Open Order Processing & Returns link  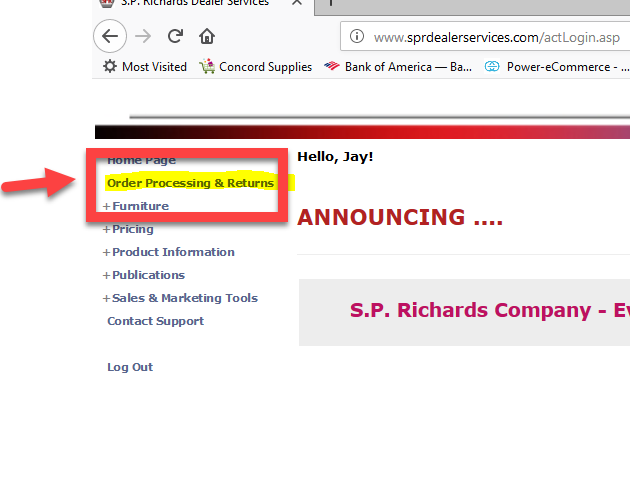(190, 183)
